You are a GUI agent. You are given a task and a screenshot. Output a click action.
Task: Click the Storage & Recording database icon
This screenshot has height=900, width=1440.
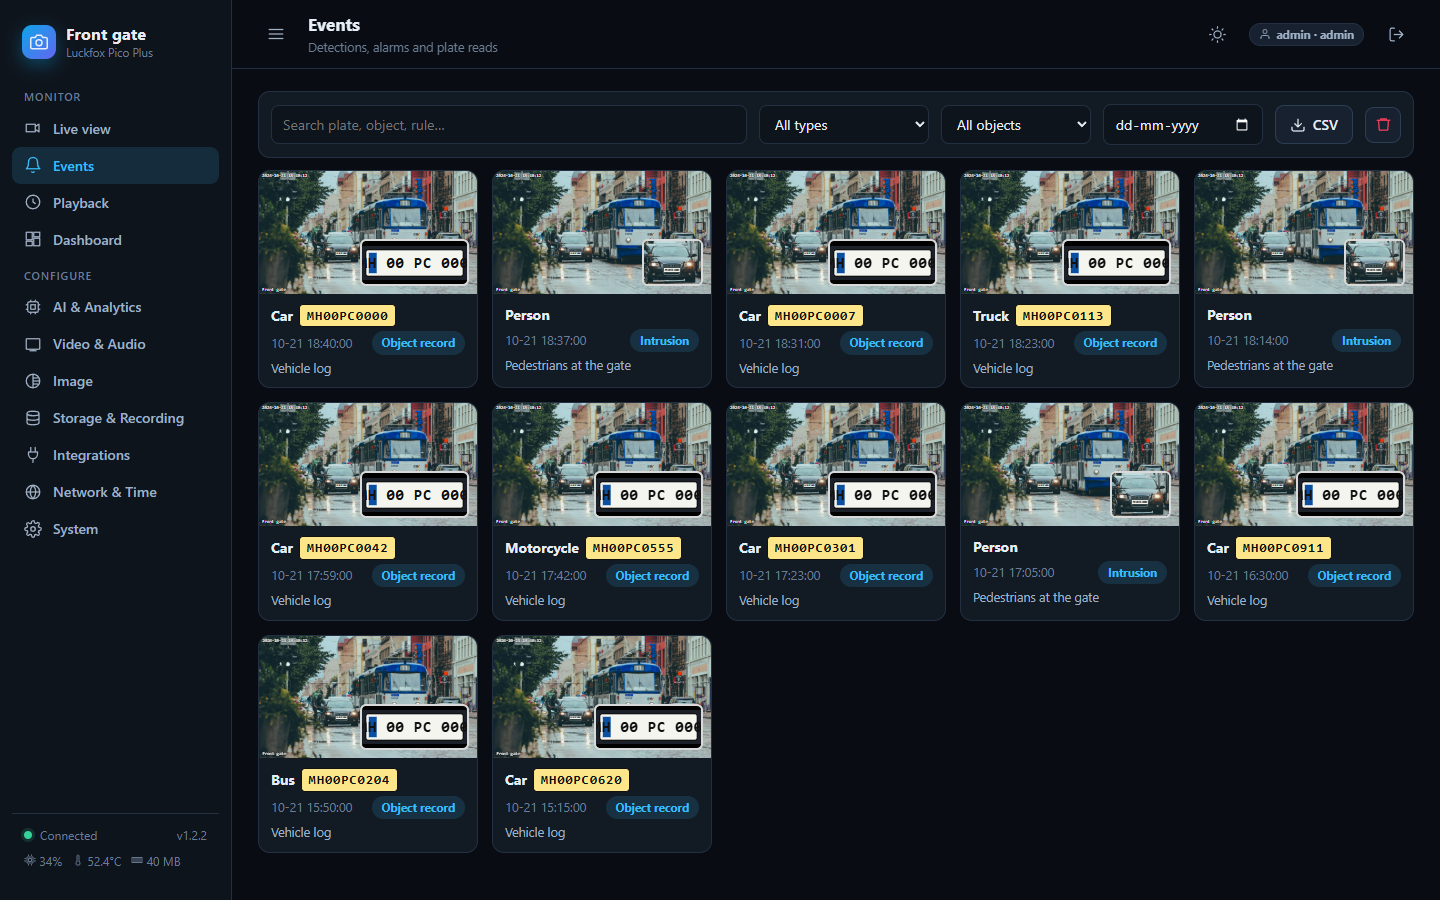pos(33,418)
